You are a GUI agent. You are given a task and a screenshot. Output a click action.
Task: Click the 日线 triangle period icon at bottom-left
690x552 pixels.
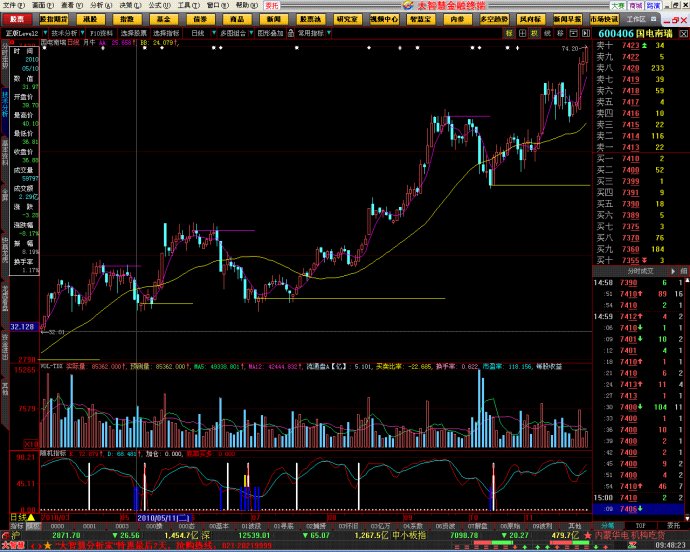31,517
